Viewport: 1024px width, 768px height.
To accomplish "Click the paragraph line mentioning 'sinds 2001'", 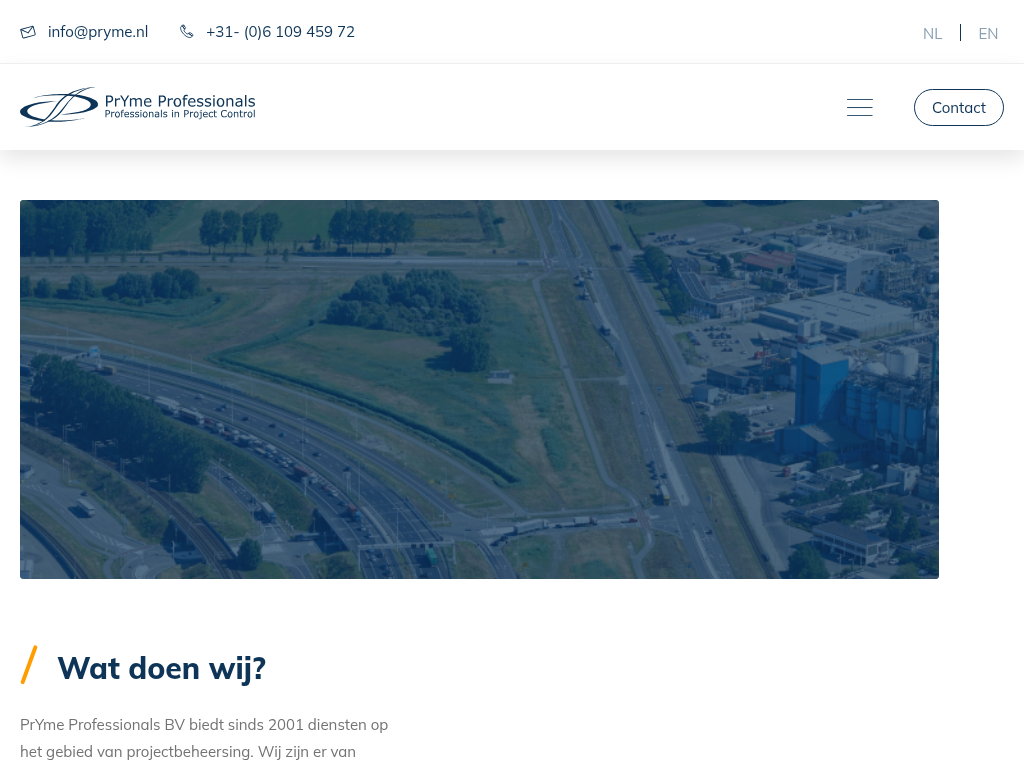I will (x=204, y=724).
